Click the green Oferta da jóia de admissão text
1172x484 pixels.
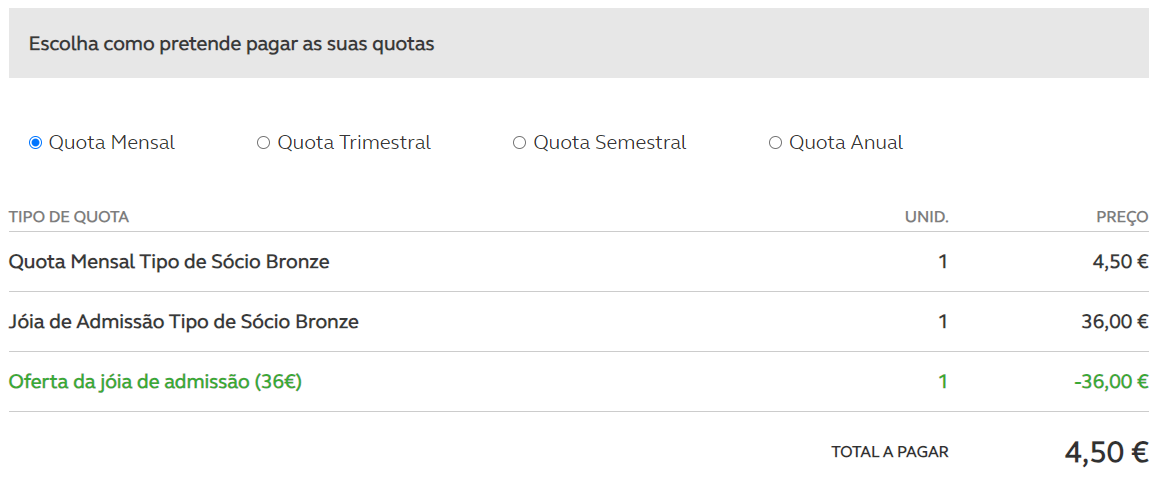click(x=155, y=382)
